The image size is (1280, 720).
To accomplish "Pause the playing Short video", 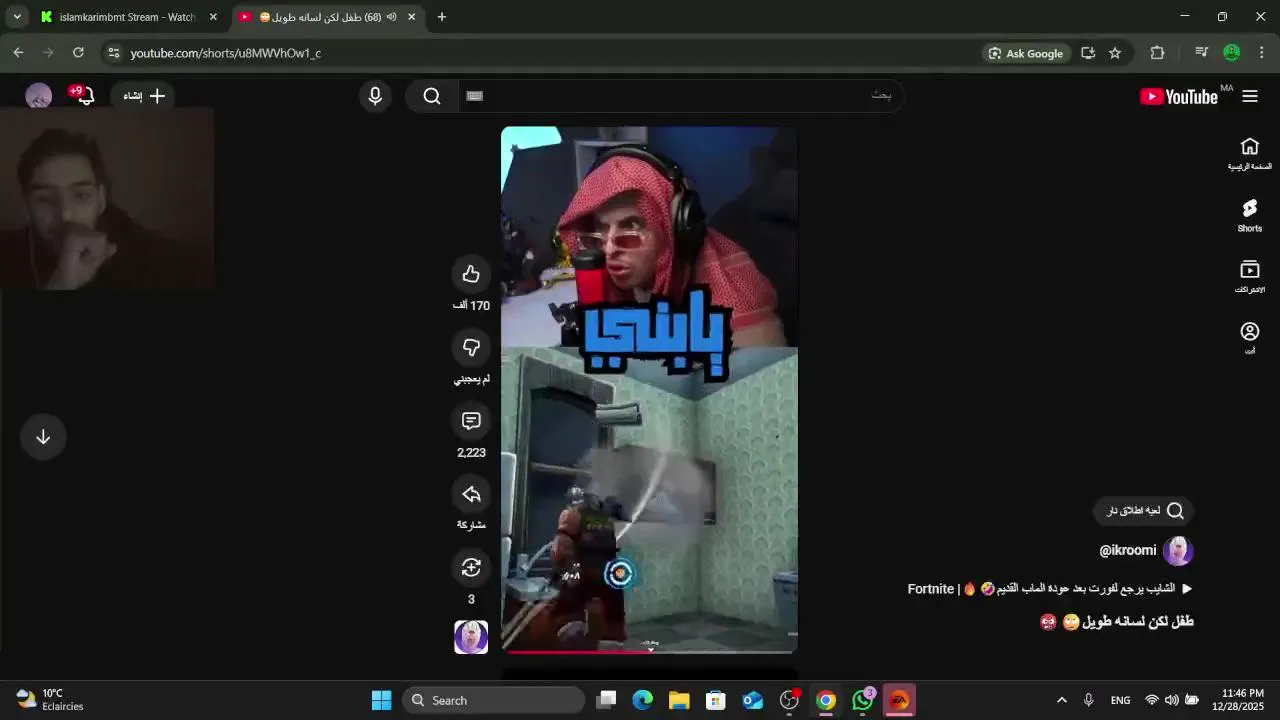I will pos(649,390).
